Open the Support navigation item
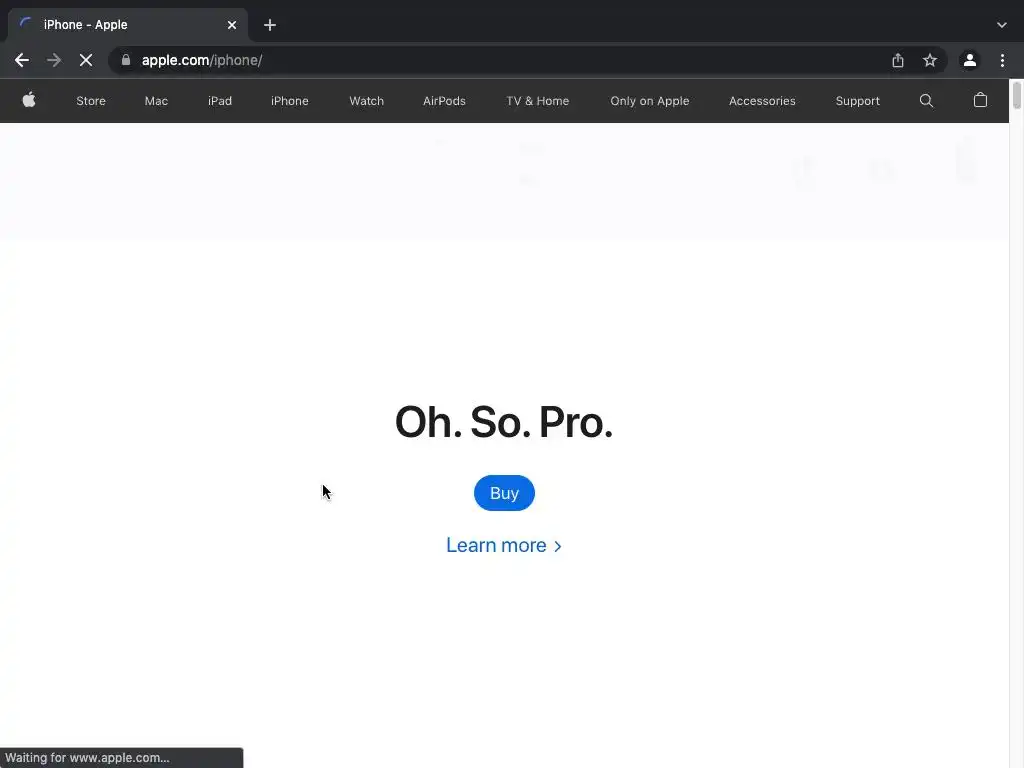 pyautogui.click(x=857, y=101)
